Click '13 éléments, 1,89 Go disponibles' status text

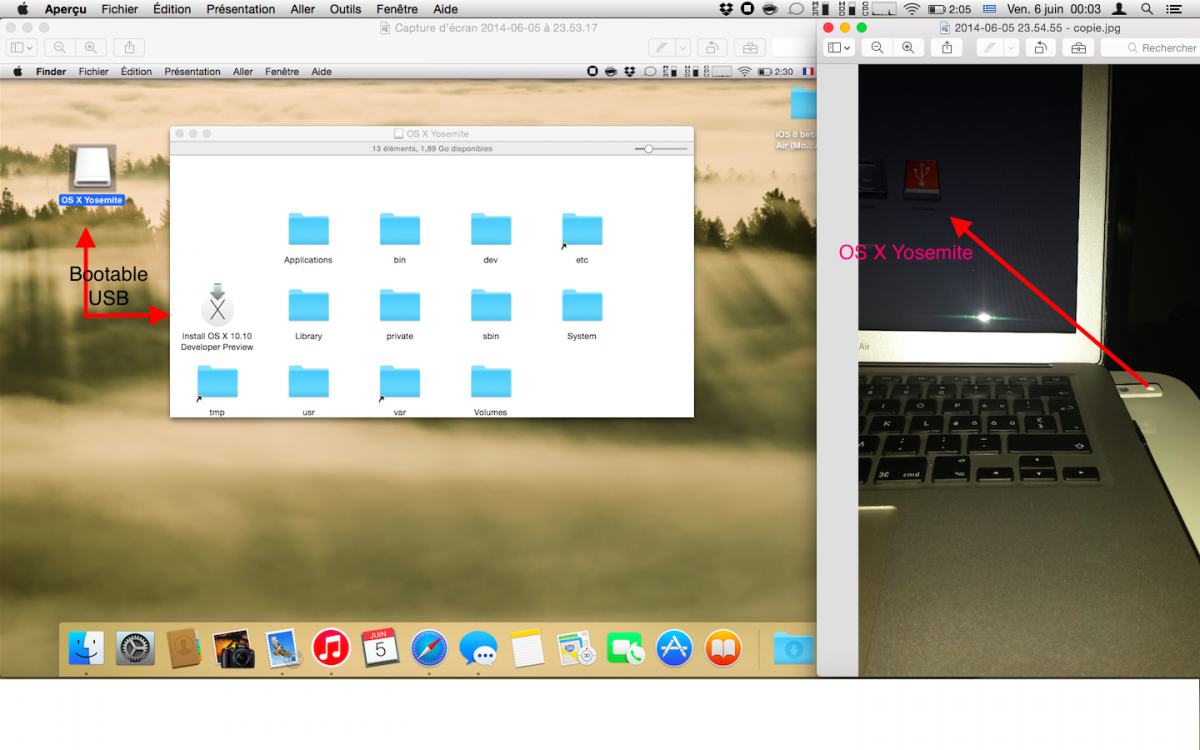432,148
